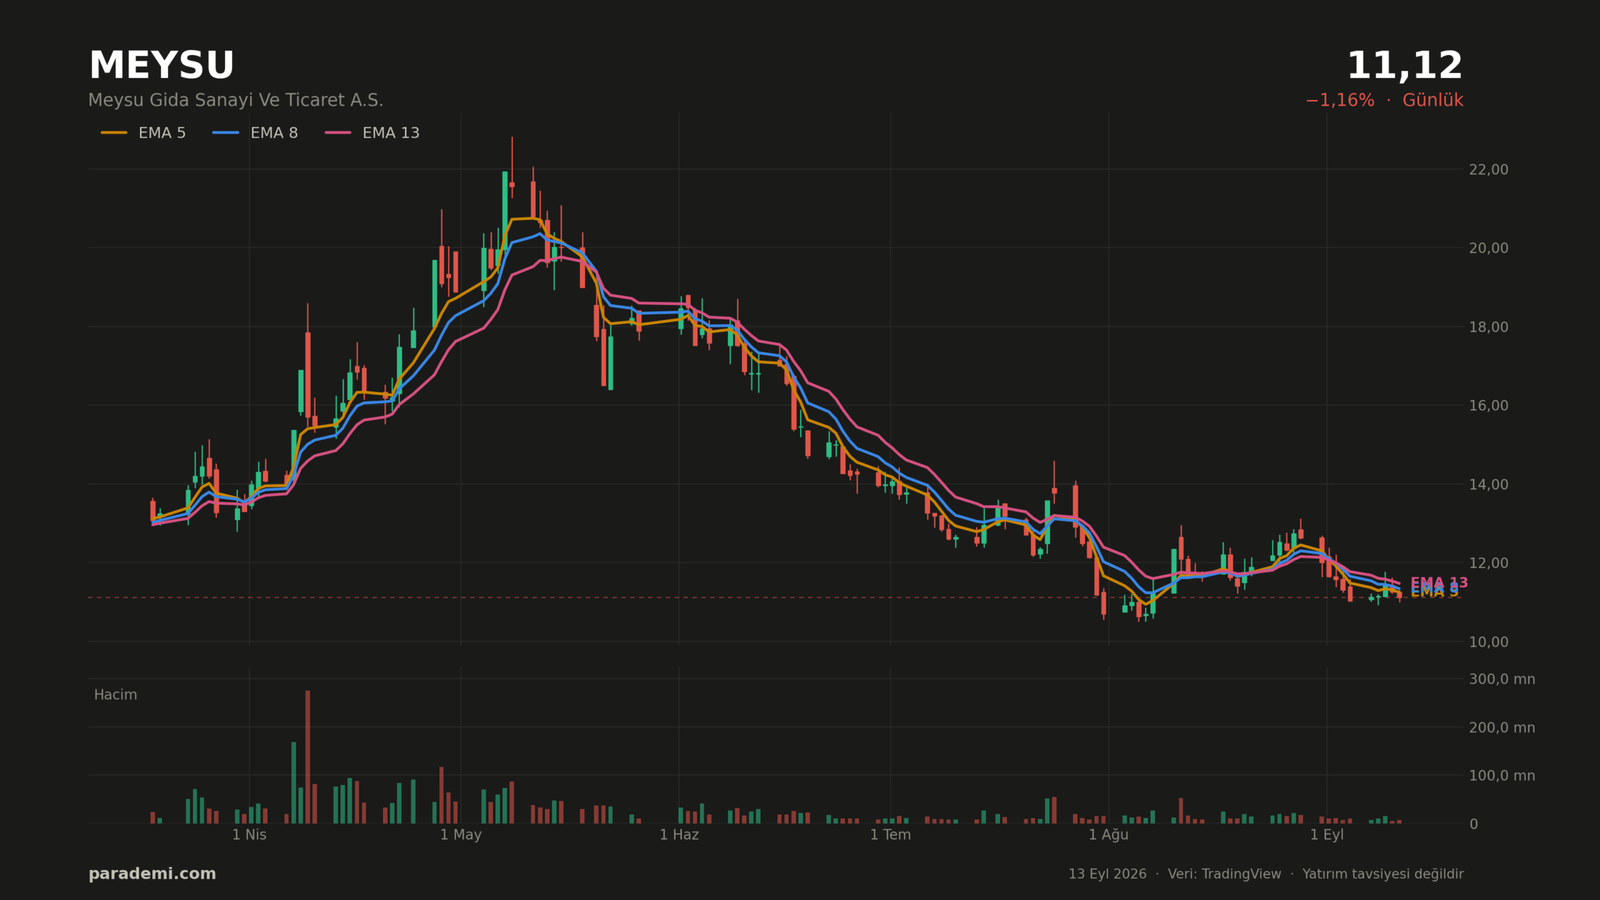Click the 1 Haz date axis label

click(679, 835)
